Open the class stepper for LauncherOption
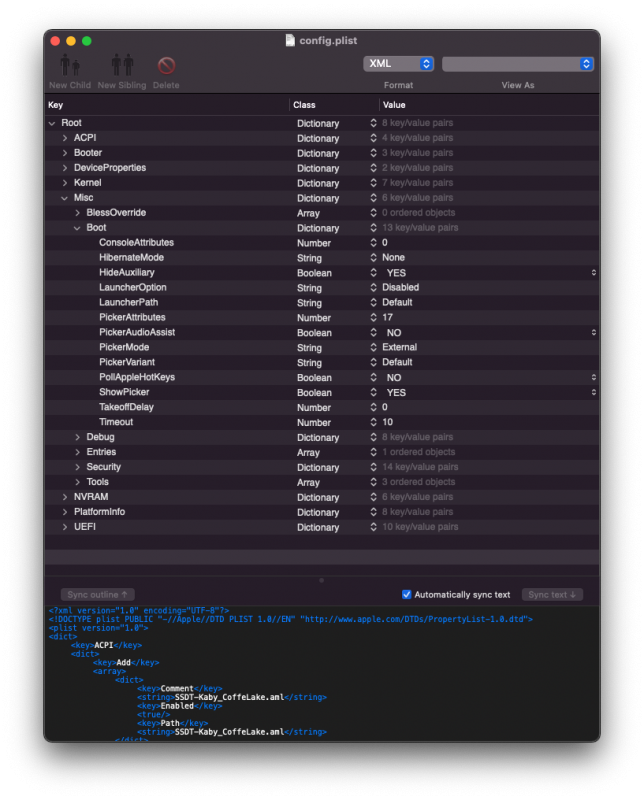Image resolution: width=644 pixels, height=800 pixels. 373,288
